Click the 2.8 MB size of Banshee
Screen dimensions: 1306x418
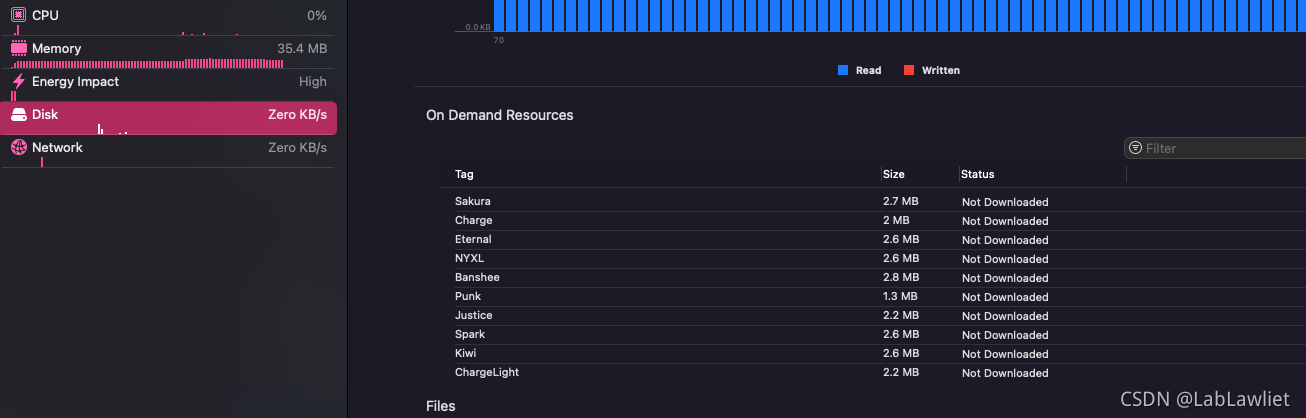pyautogui.click(x=900, y=277)
